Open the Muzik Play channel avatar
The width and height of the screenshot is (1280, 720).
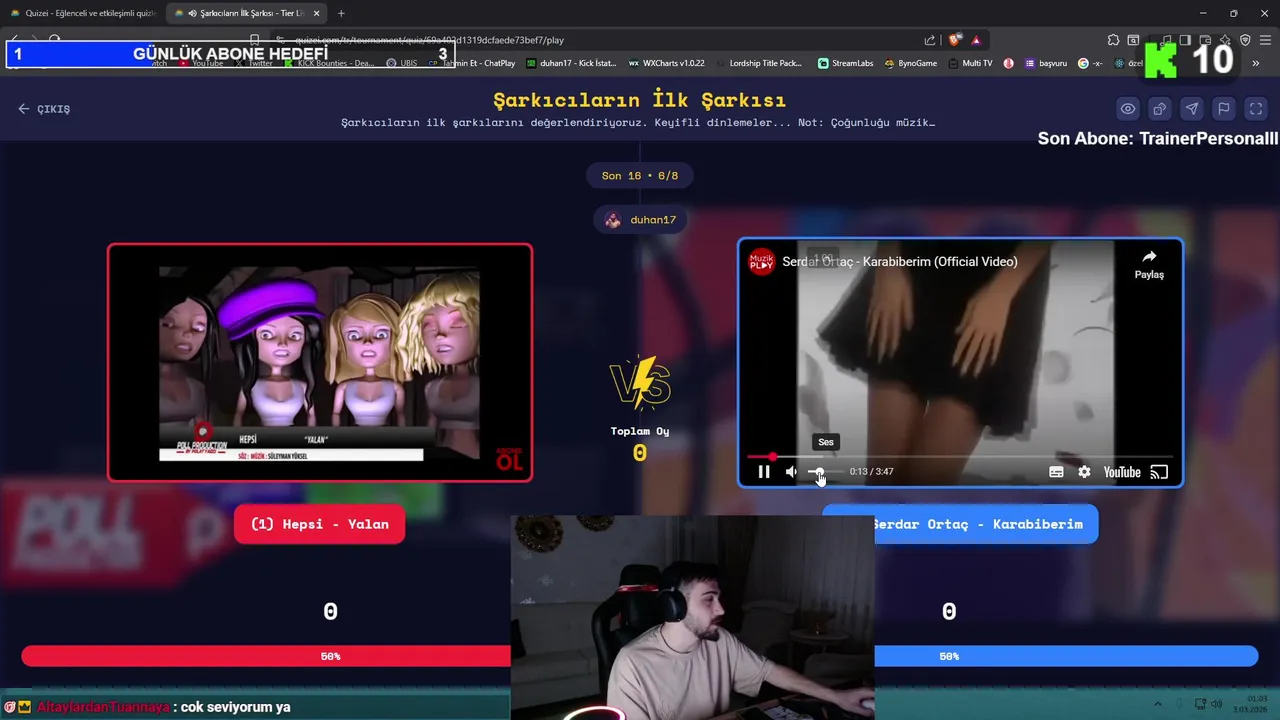coord(762,261)
